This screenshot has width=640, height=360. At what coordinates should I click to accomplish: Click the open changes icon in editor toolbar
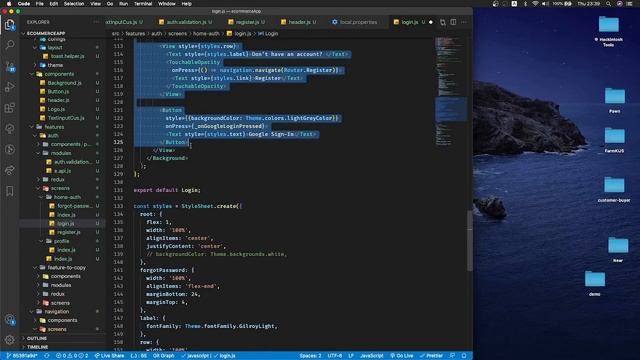click(x=443, y=22)
